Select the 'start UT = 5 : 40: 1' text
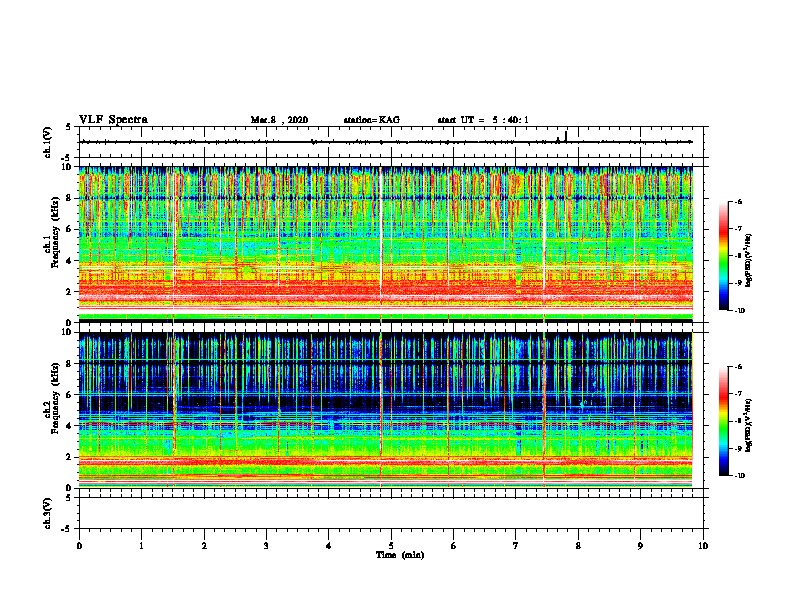792x612 pixels. (483, 120)
